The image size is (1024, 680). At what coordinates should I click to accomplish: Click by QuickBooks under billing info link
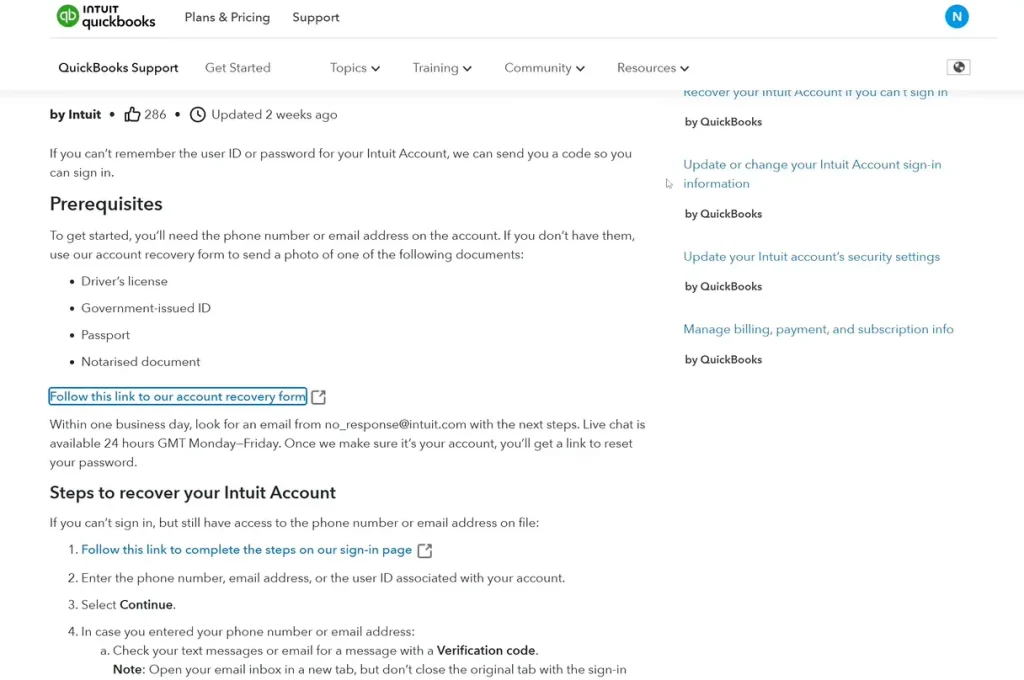tap(723, 360)
